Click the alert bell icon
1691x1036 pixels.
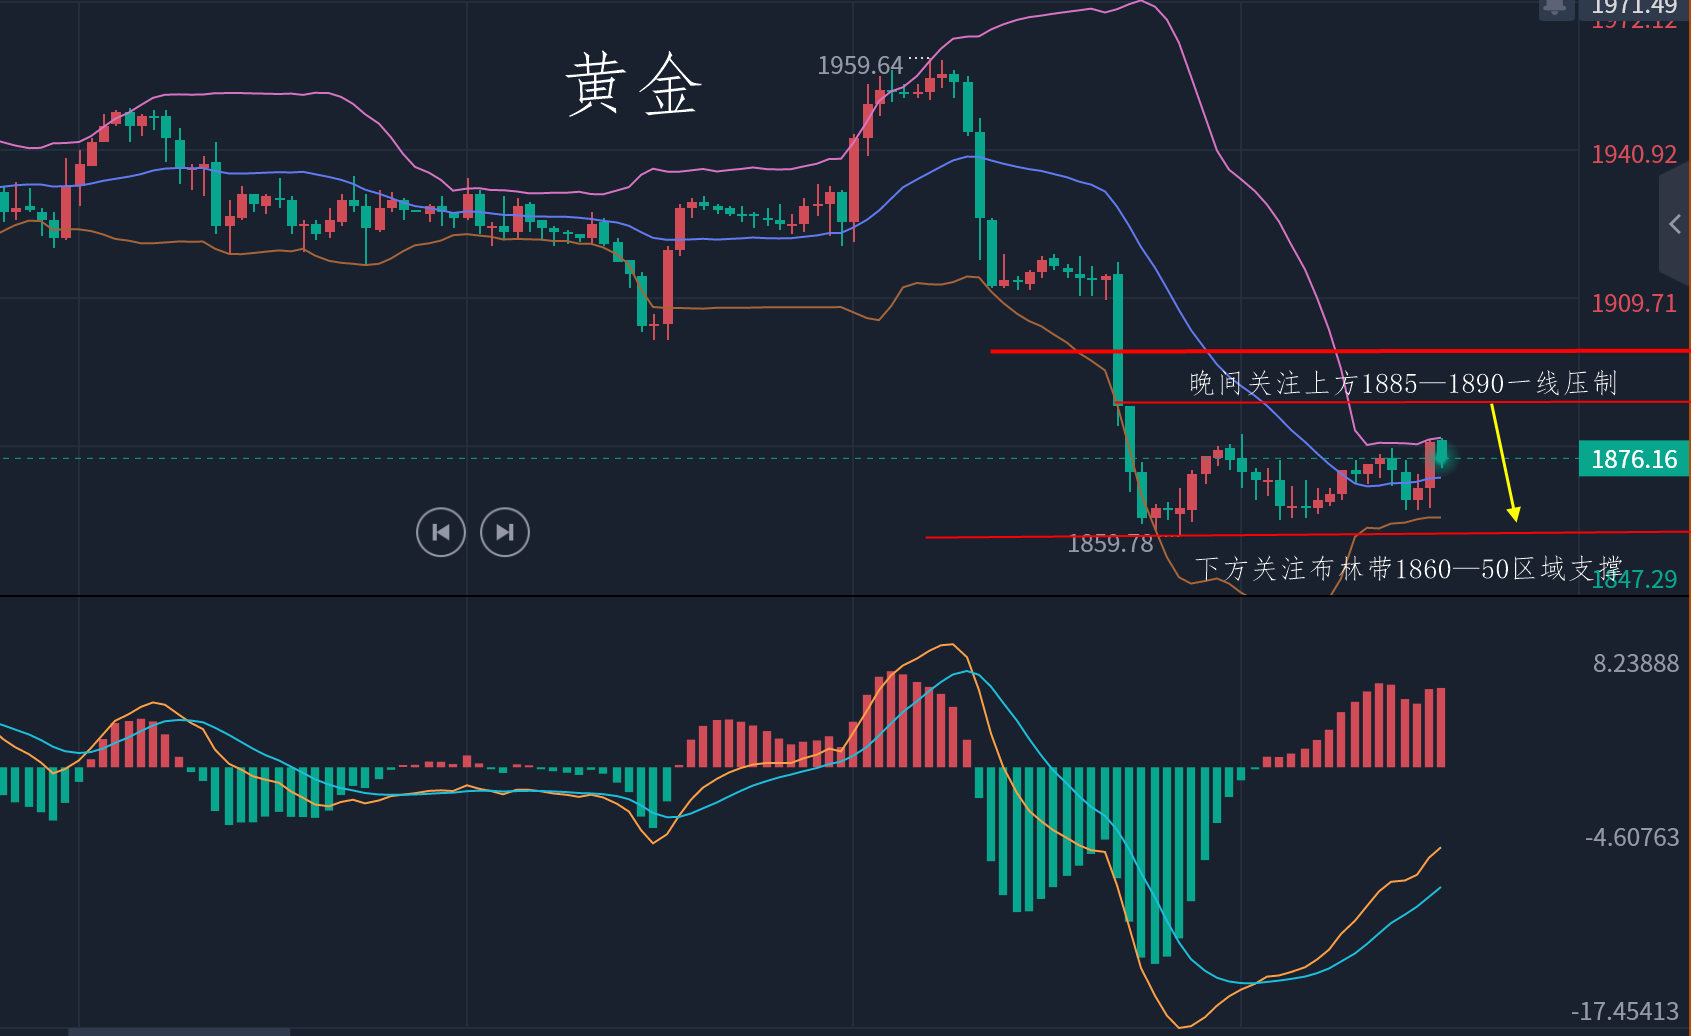pos(1555,8)
